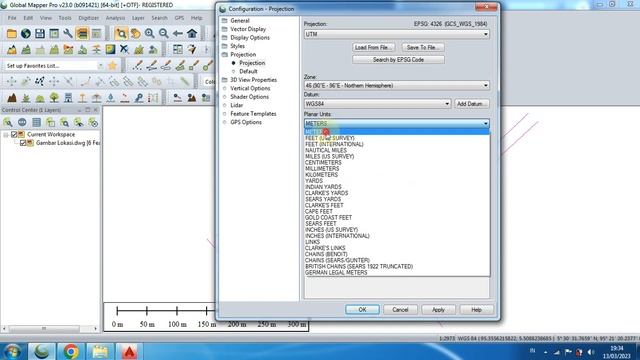Viewport: 640px width, 360px height.
Task: Open the Set up Favorites List dropdown
Action: point(100,66)
